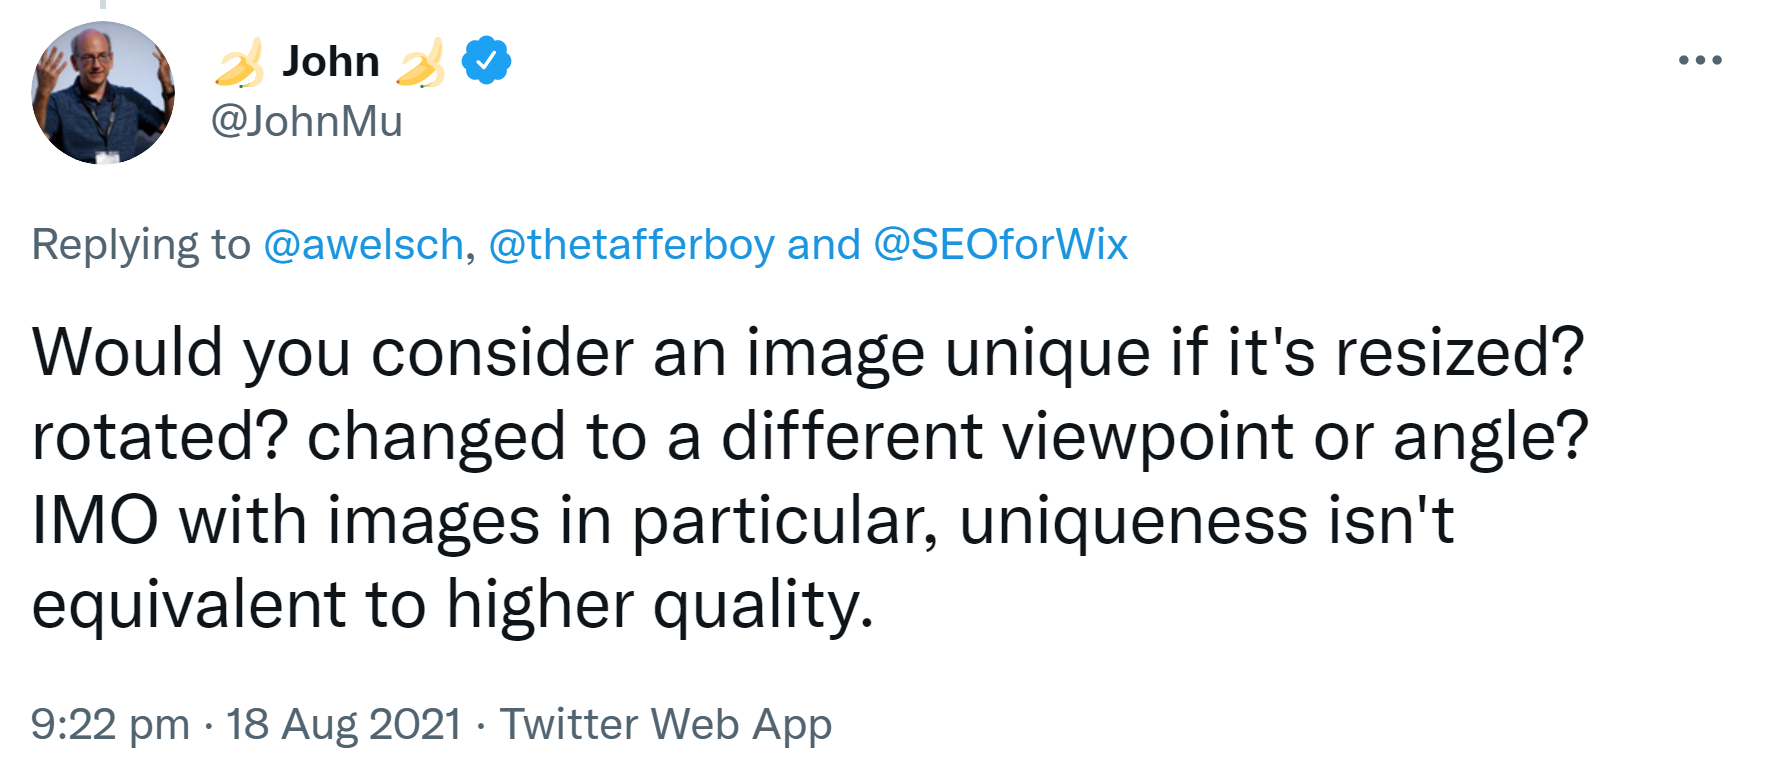The width and height of the screenshot is (1768, 783).
Task: Click the phrase "equivalent to higher quality."
Action: tap(453, 605)
